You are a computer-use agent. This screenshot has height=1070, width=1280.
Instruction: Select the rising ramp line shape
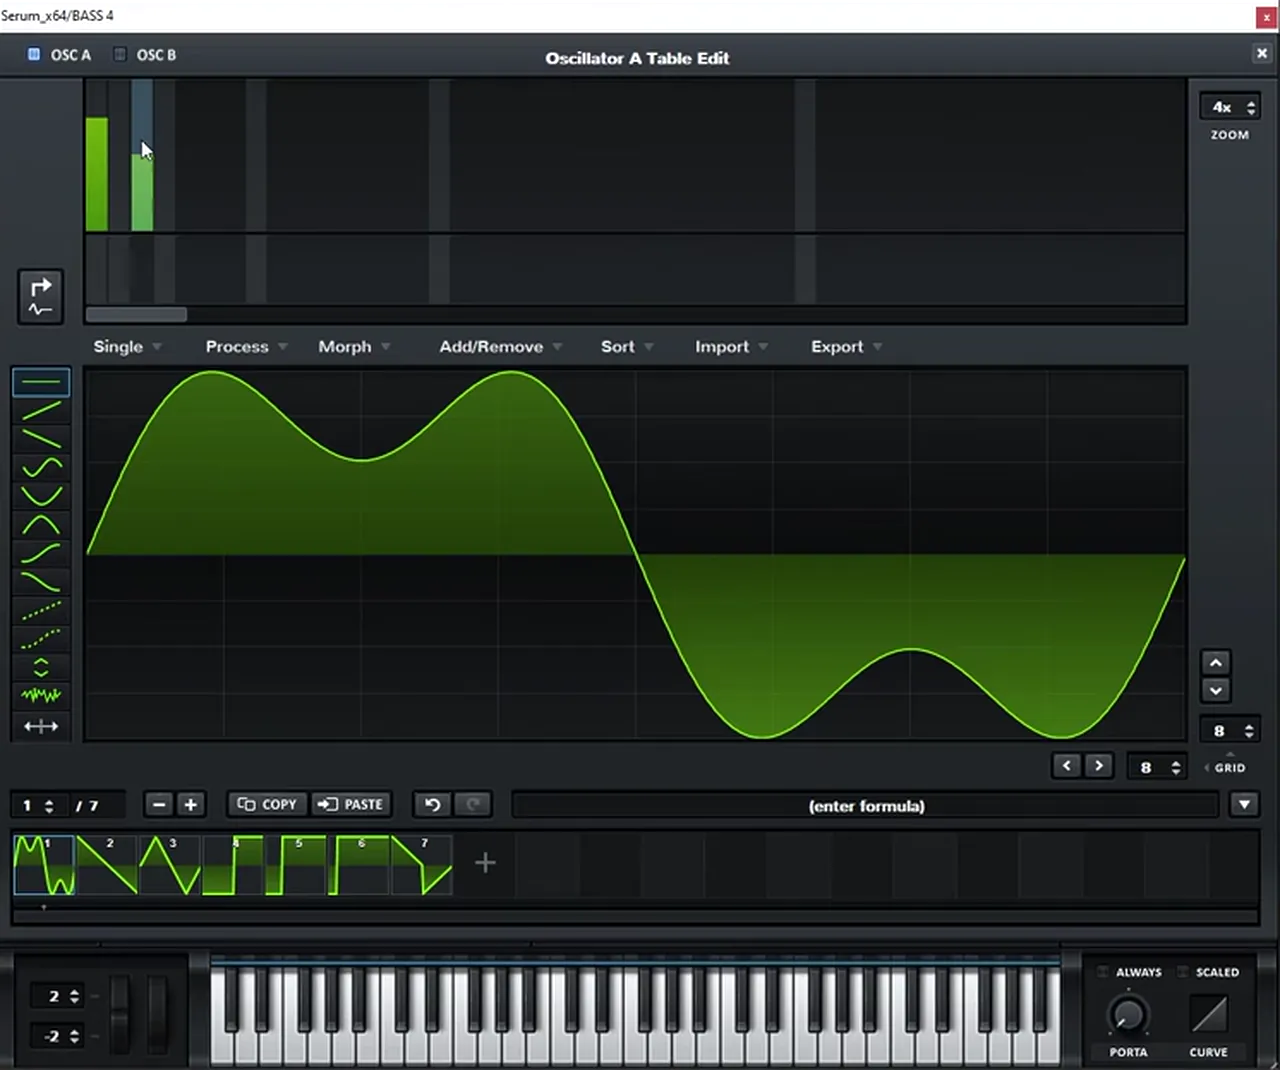tap(41, 410)
